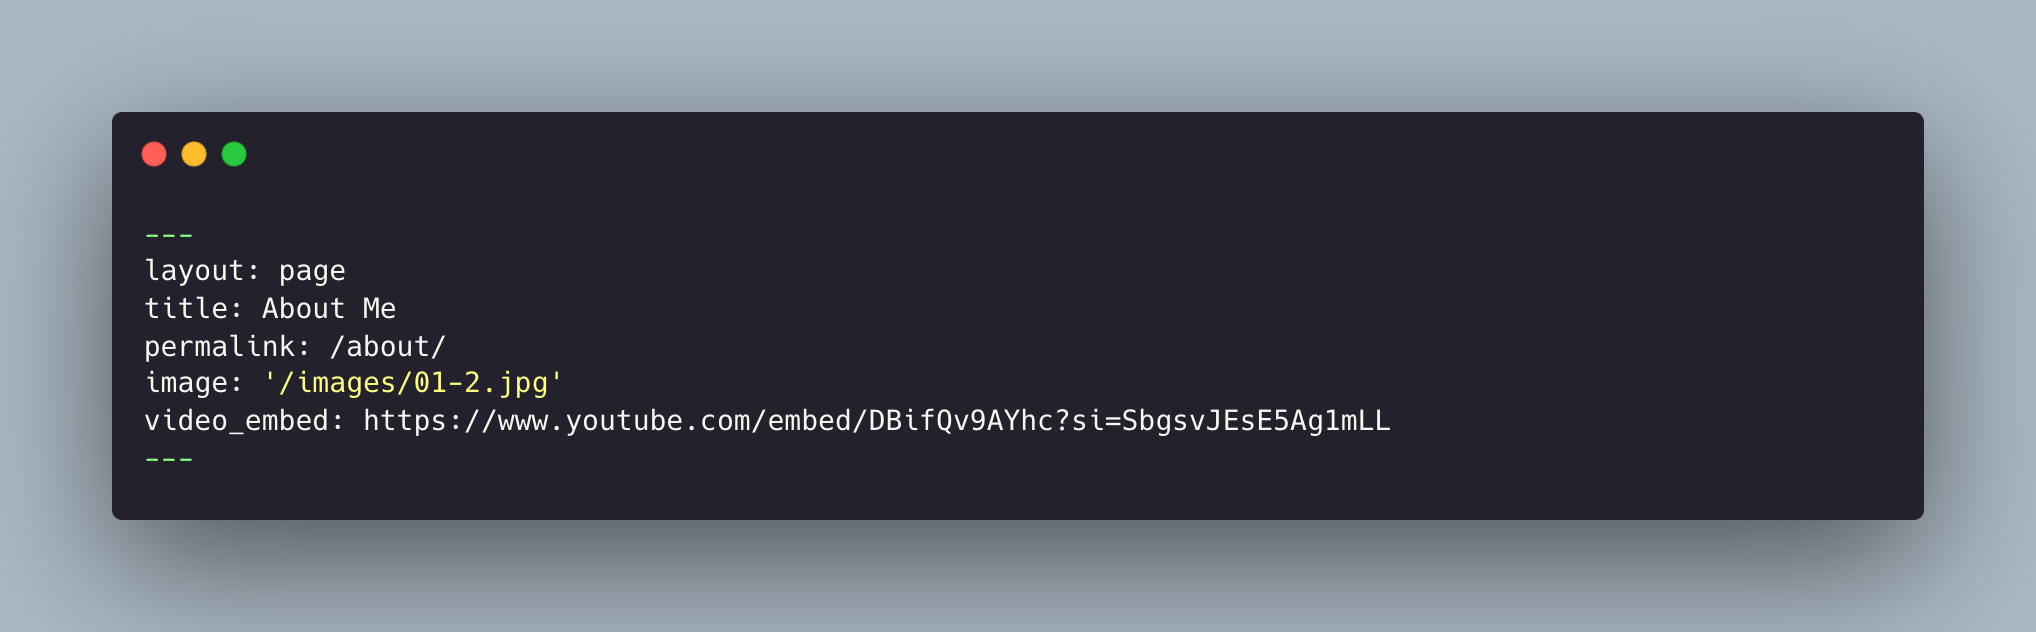This screenshot has height=632, width=2036.
Task: Click the "image" key
Action: click(x=186, y=383)
